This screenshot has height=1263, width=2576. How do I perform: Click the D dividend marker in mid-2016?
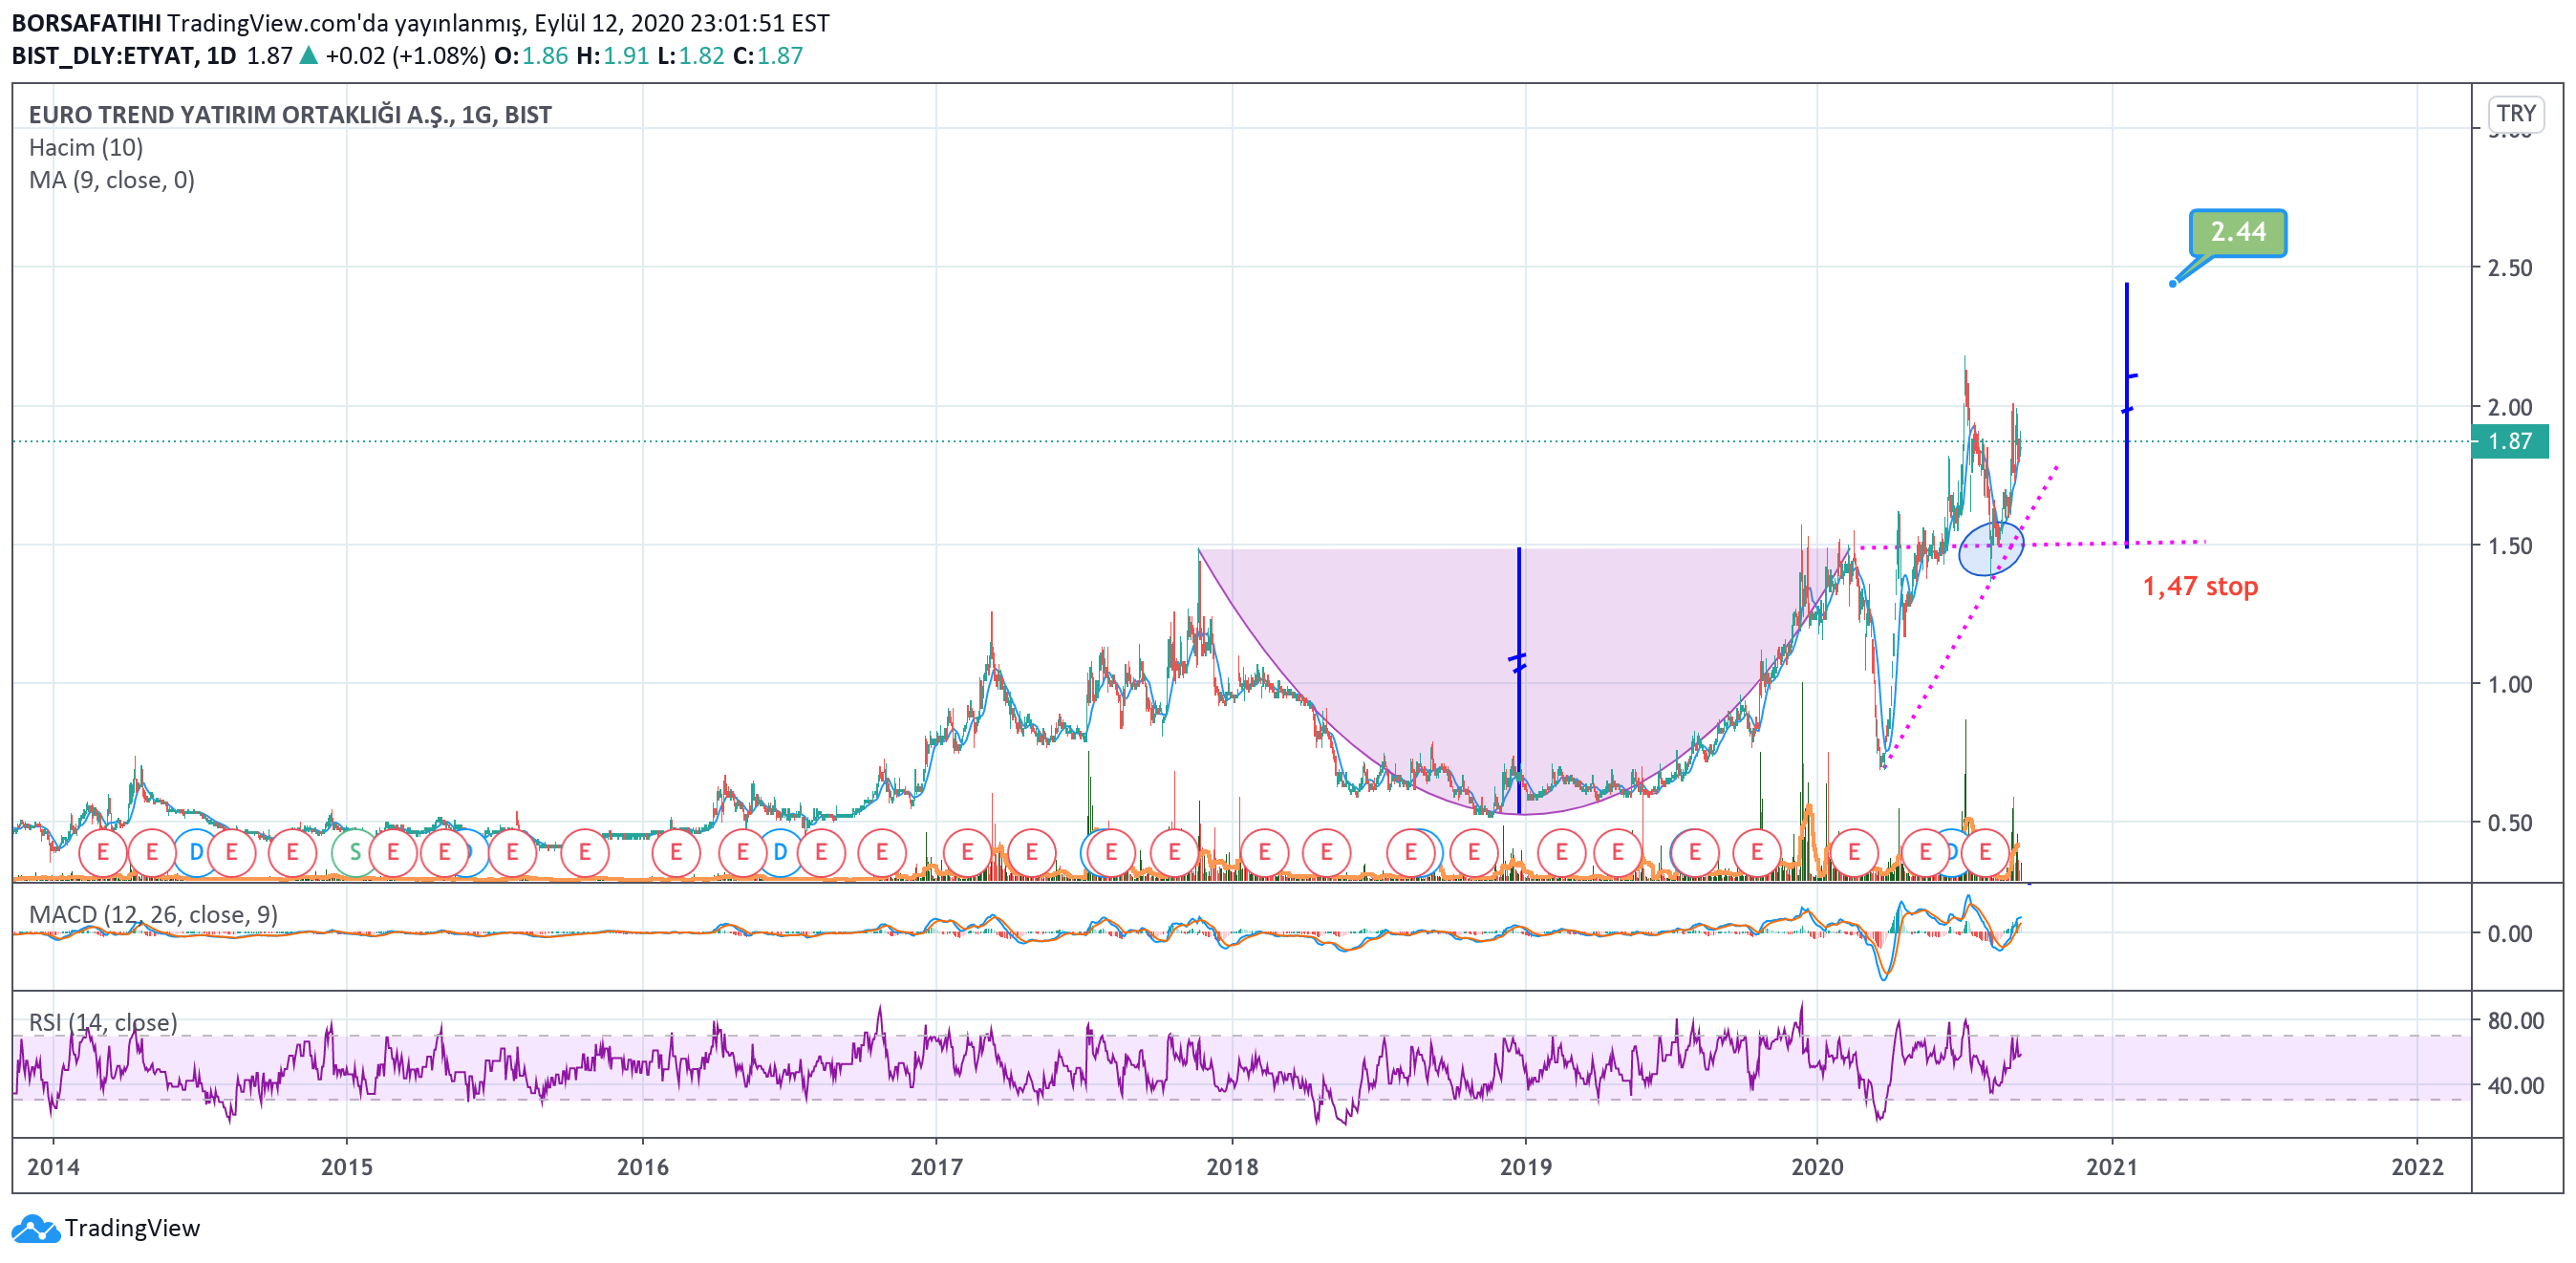coord(780,853)
